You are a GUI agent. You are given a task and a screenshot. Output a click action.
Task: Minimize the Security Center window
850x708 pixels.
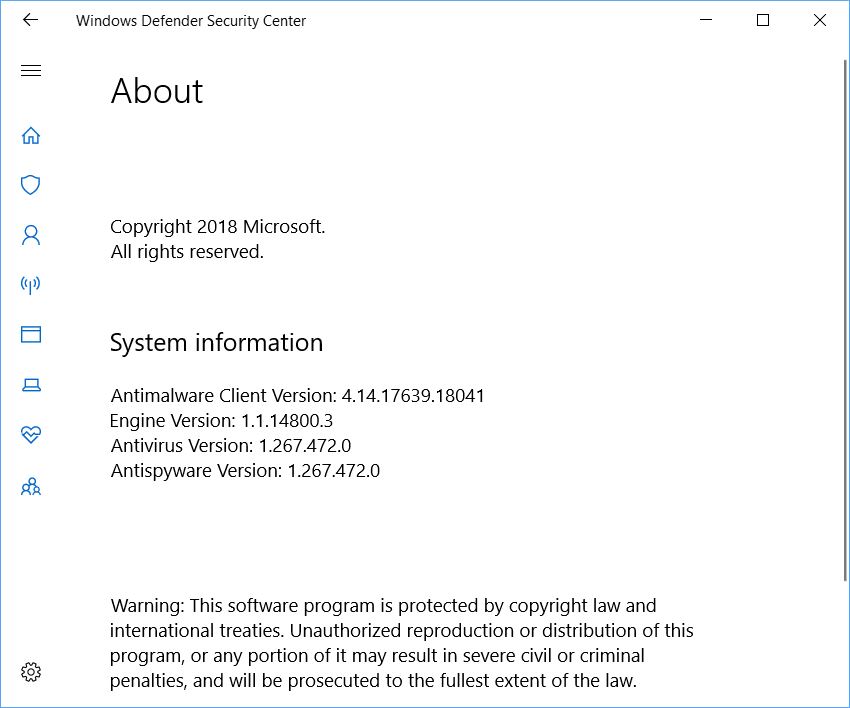[706, 20]
